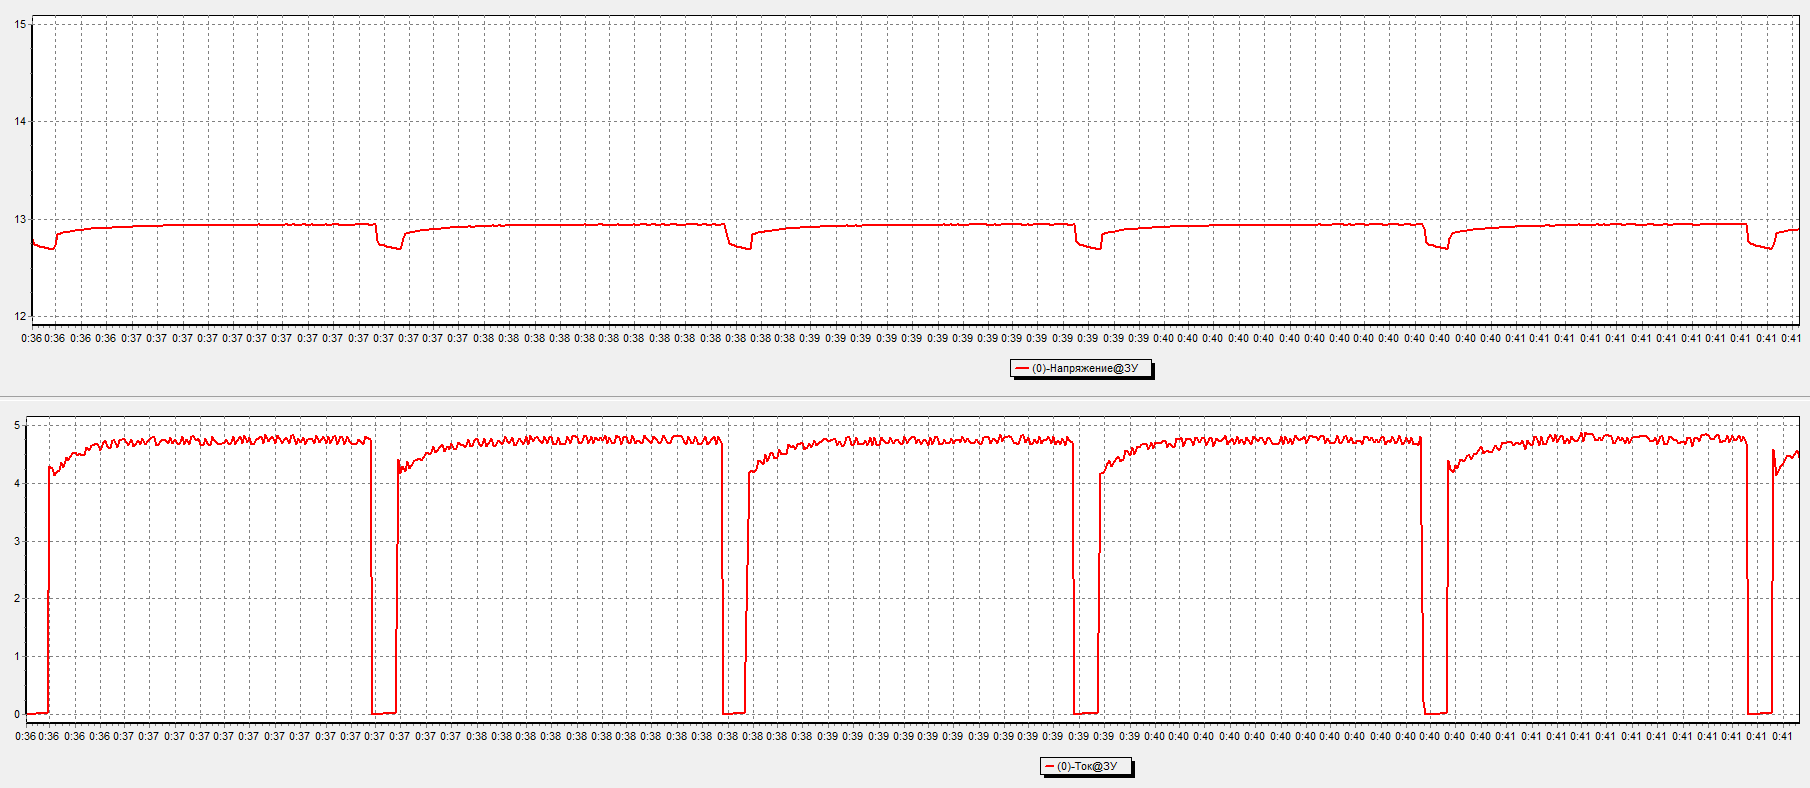Viewport: 1810px width, 788px height.
Task: Click first 0:36 time label under voltage chart
Action: click(31, 338)
